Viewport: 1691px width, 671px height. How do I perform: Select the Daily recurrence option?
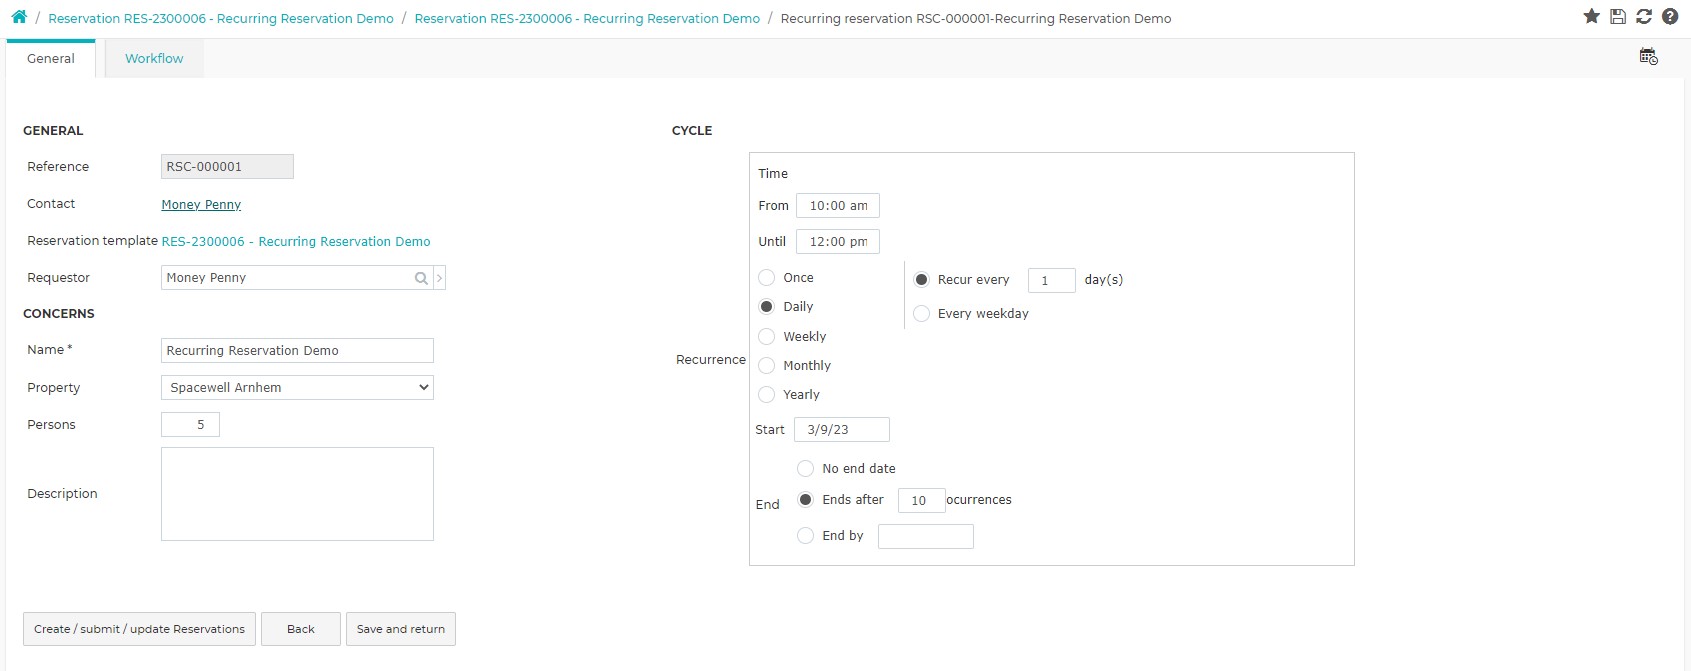click(x=767, y=307)
